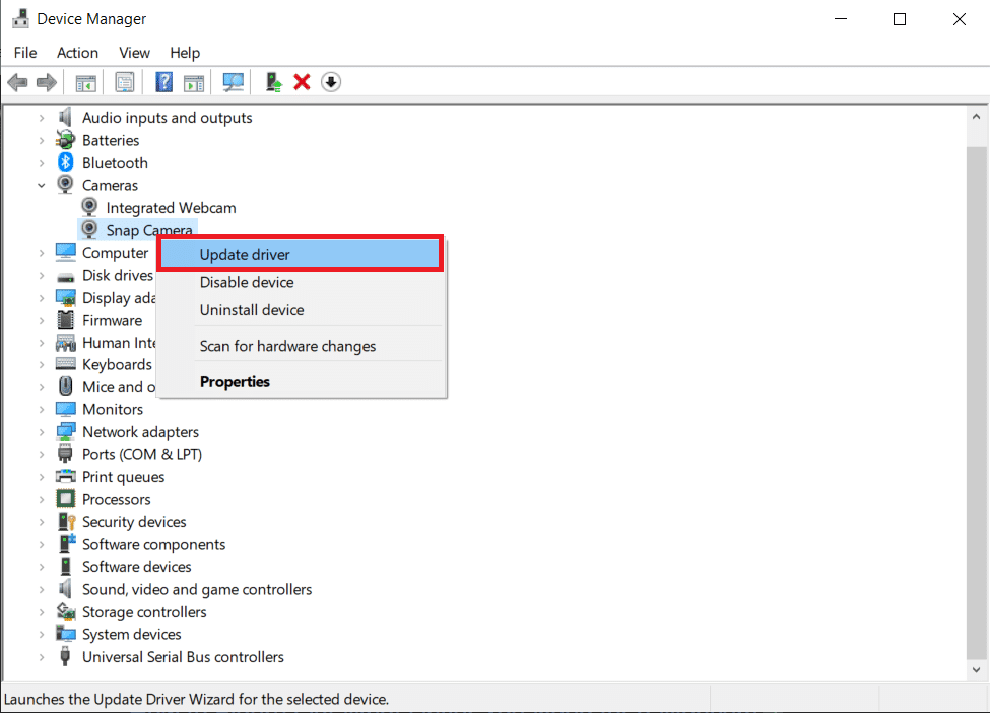The height and width of the screenshot is (713, 990).
Task: Click the green Update device driver icon
Action: click(x=273, y=82)
